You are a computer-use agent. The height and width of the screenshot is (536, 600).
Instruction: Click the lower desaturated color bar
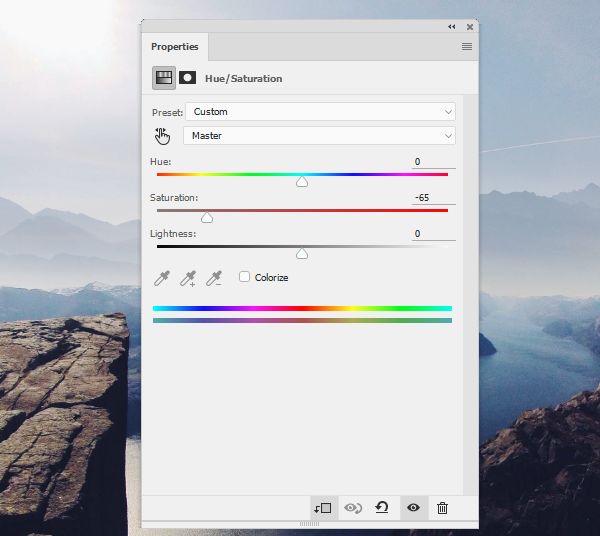(302, 321)
